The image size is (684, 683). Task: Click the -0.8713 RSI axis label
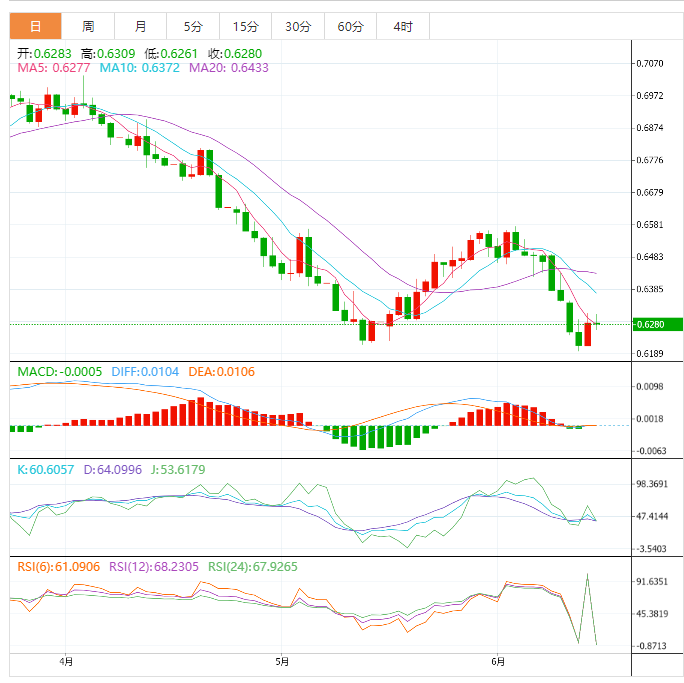point(651,646)
